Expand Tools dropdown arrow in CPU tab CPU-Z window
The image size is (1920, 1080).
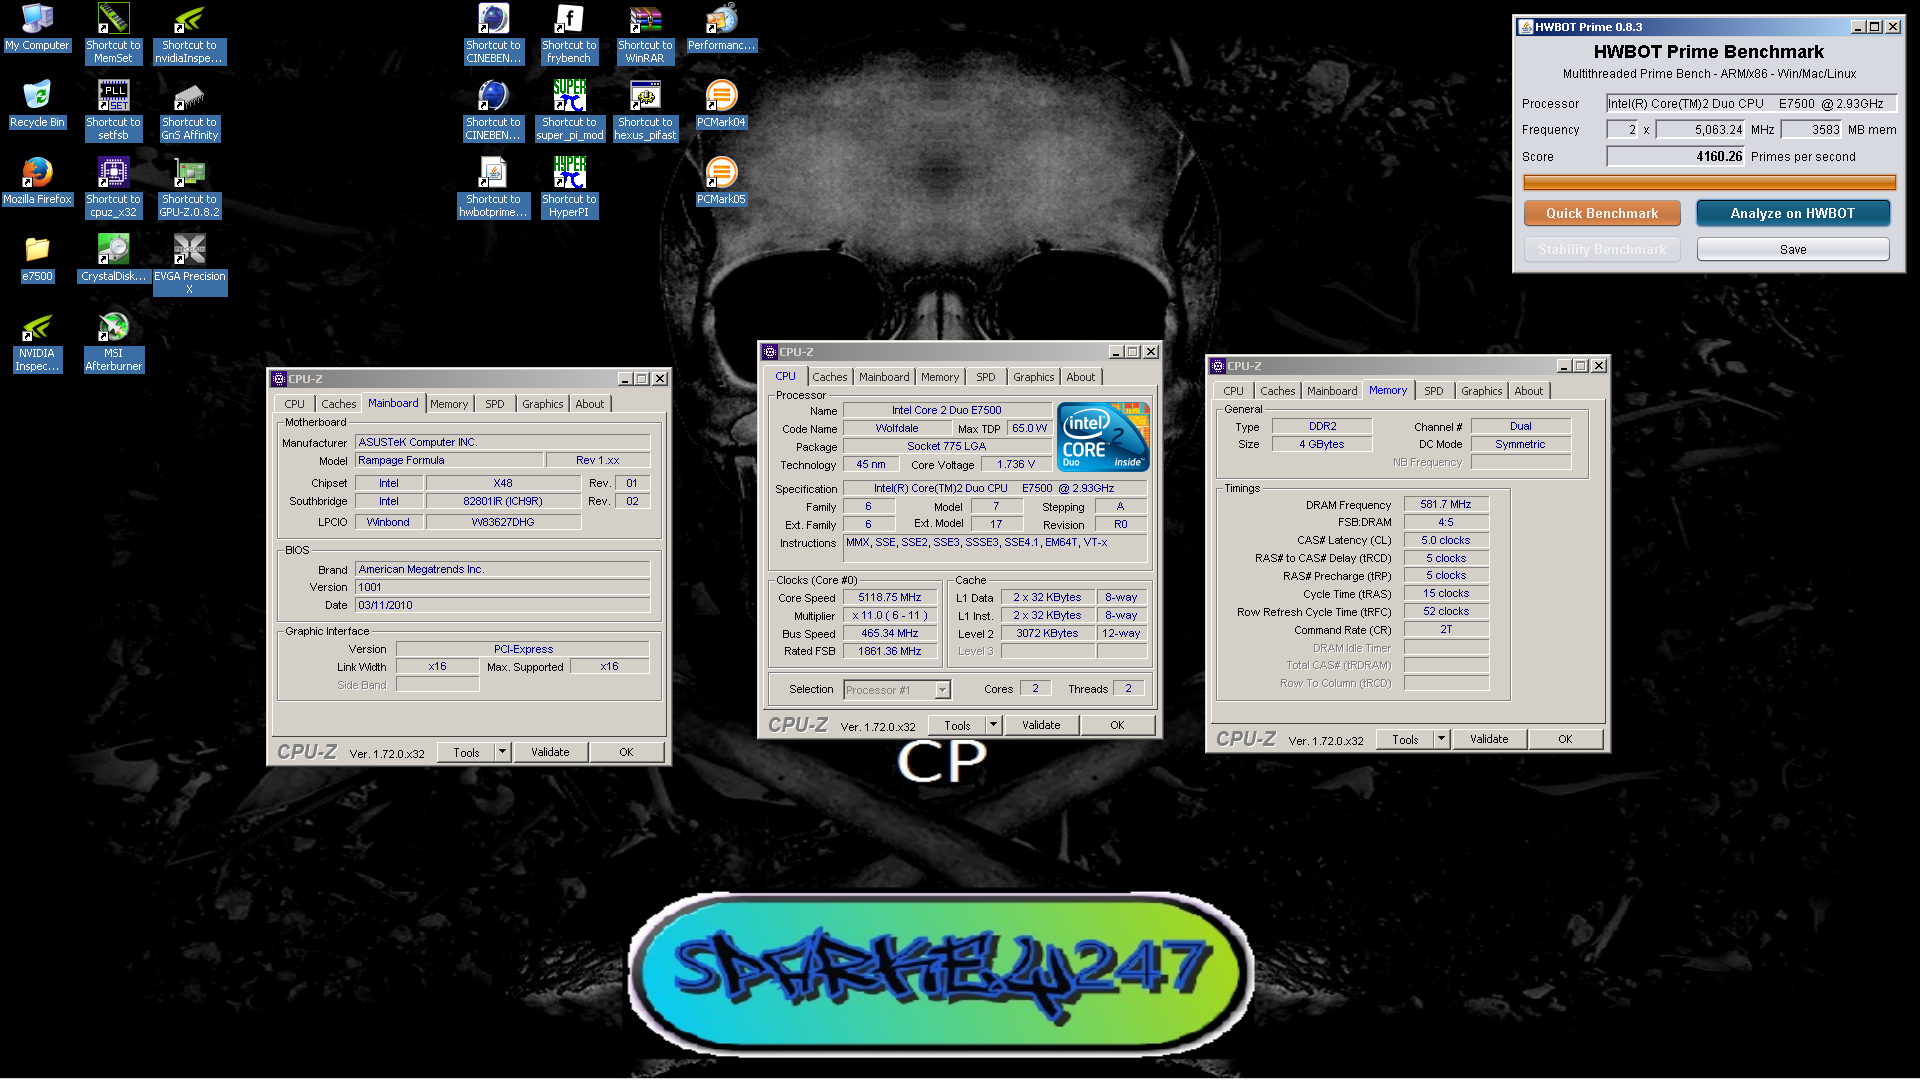click(994, 725)
